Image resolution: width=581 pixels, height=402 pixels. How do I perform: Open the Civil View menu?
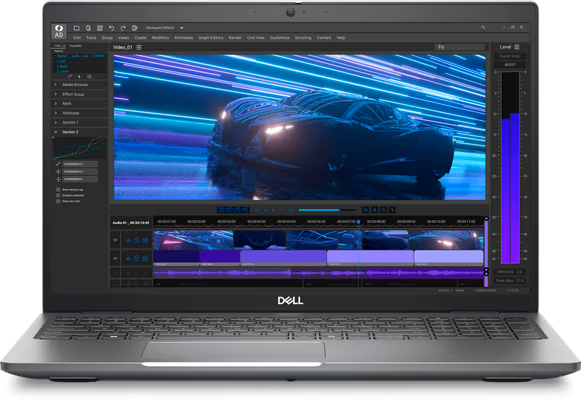click(x=256, y=38)
